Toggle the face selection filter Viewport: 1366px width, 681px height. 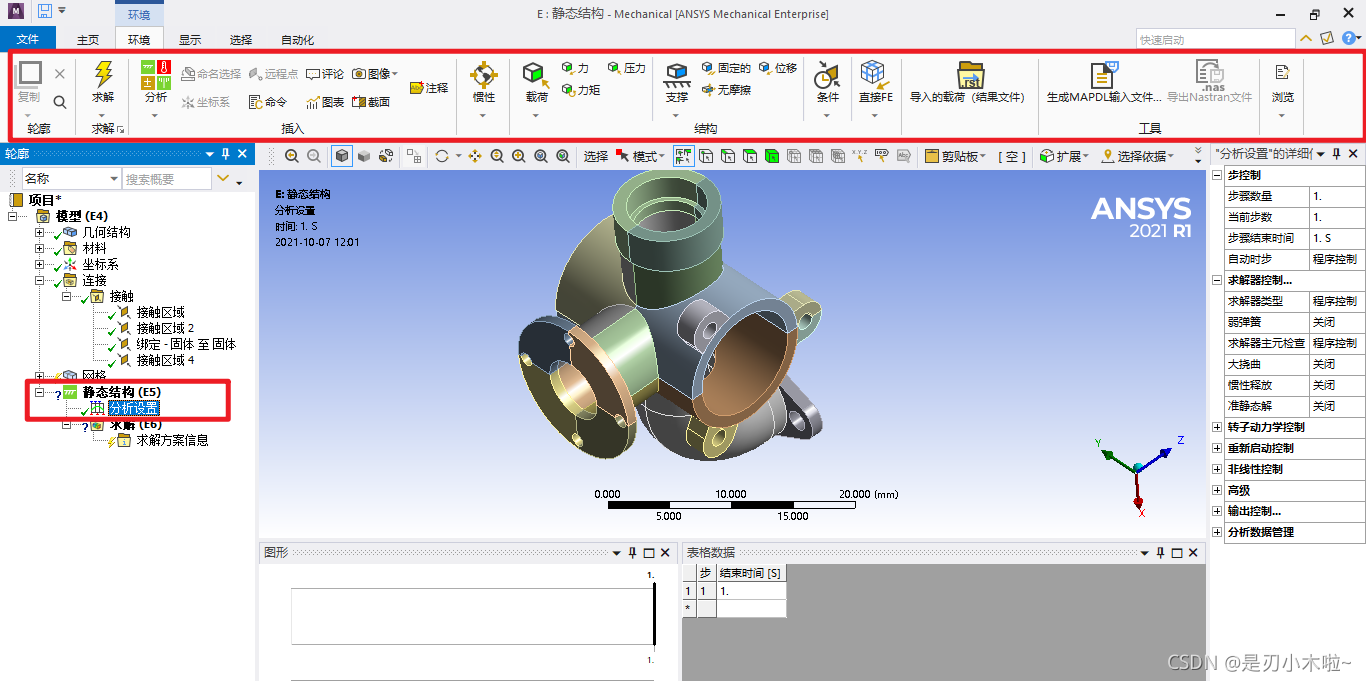point(750,156)
